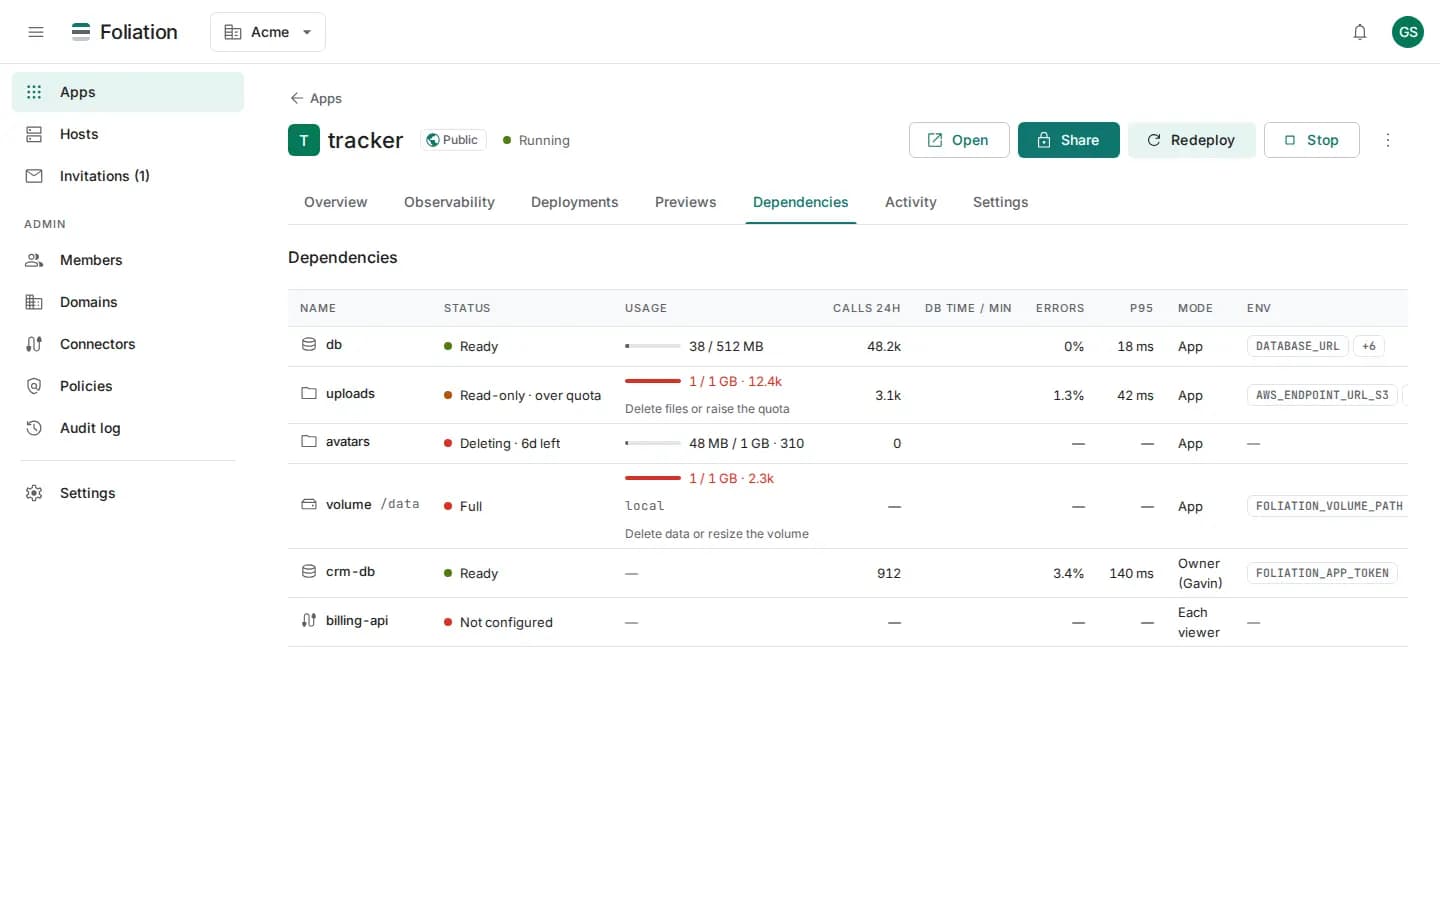This screenshot has width=1440, height=900.
Task: Click the uploads red quota bar
Action: coord(653,381)
